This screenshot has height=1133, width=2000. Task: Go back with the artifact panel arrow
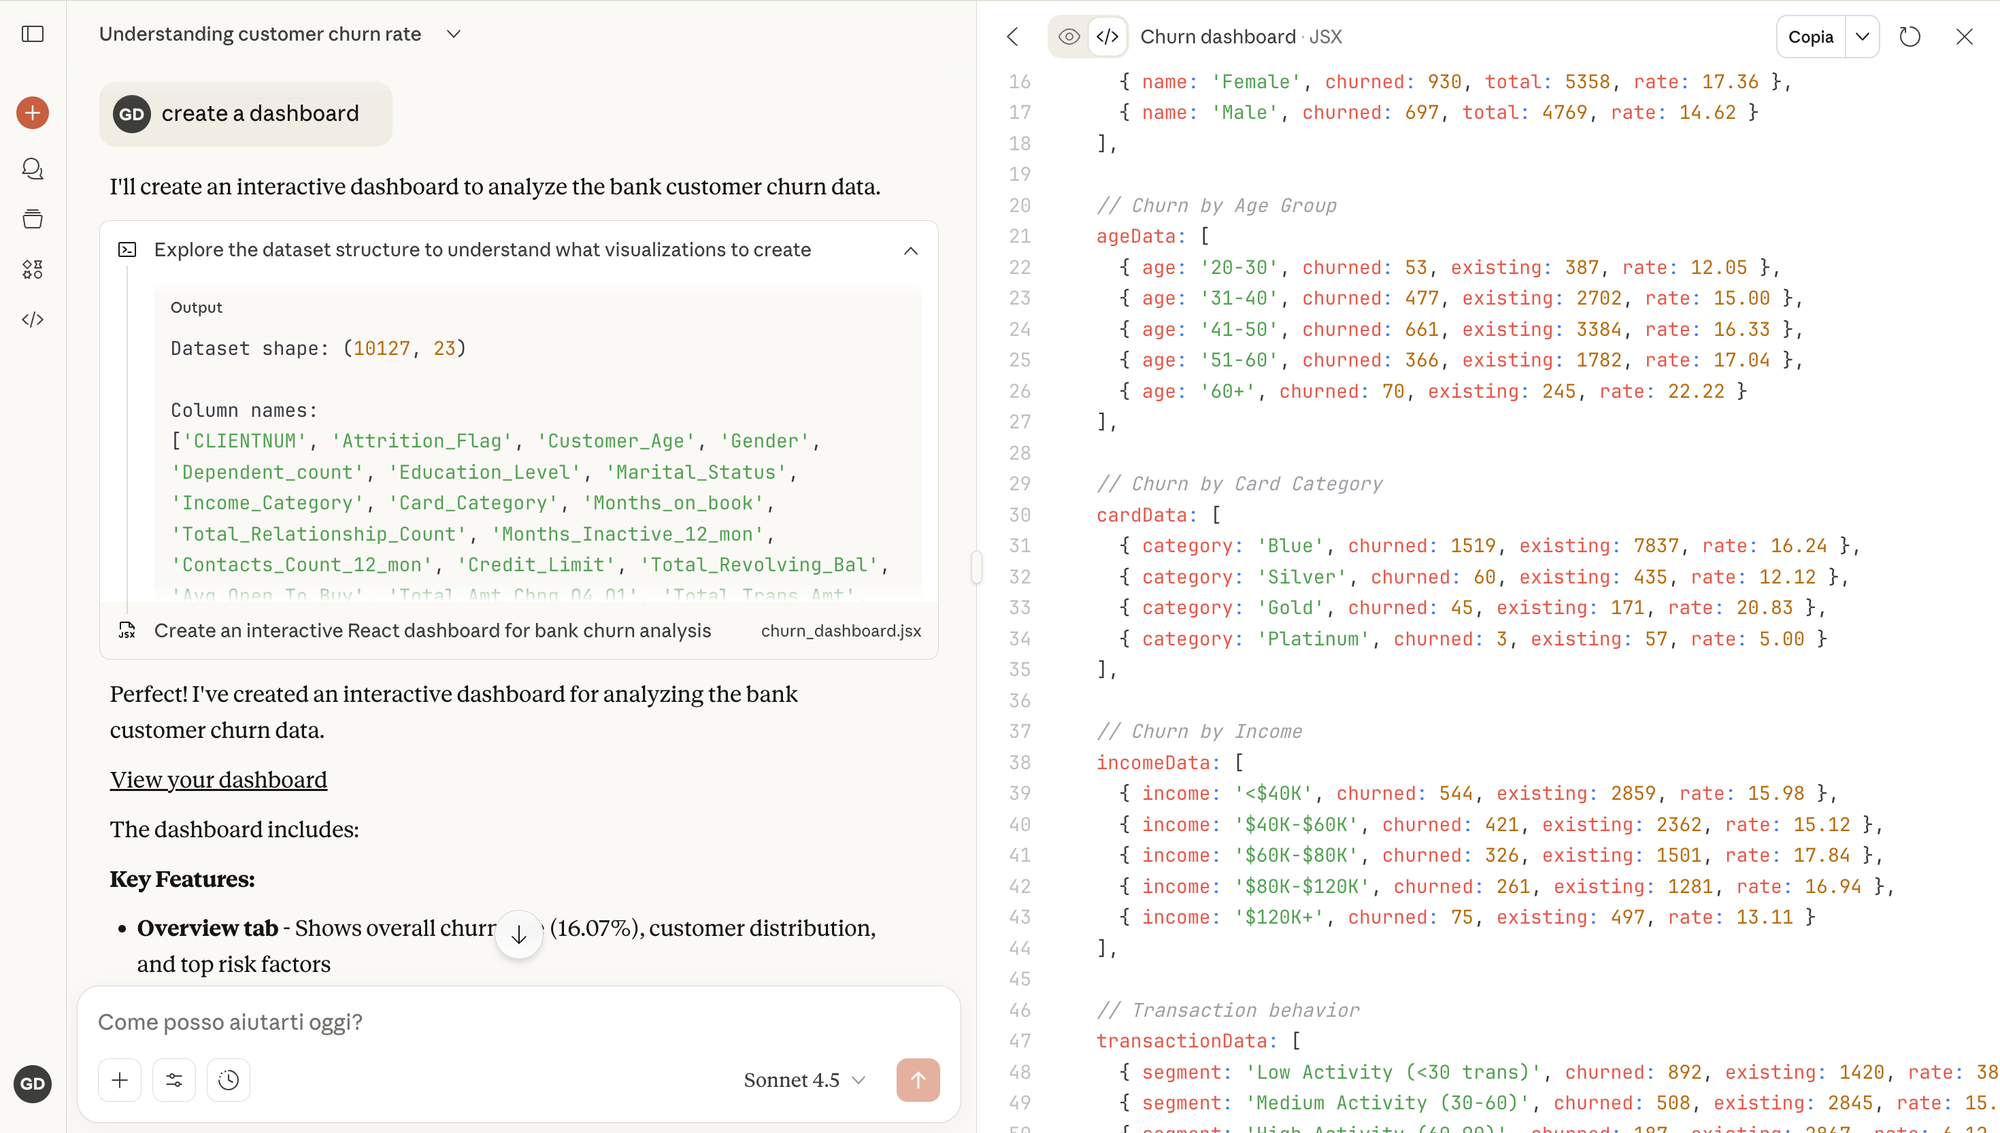coord(1013,37)
